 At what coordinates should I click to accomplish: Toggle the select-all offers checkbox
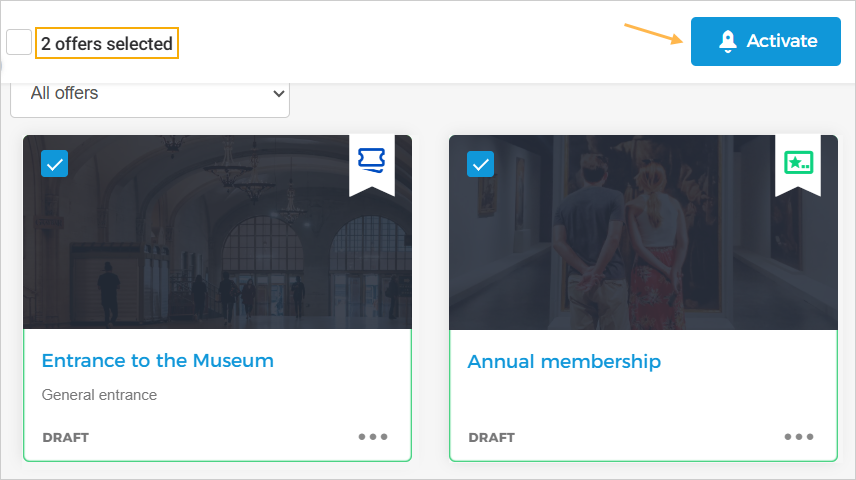click(19, 42)
